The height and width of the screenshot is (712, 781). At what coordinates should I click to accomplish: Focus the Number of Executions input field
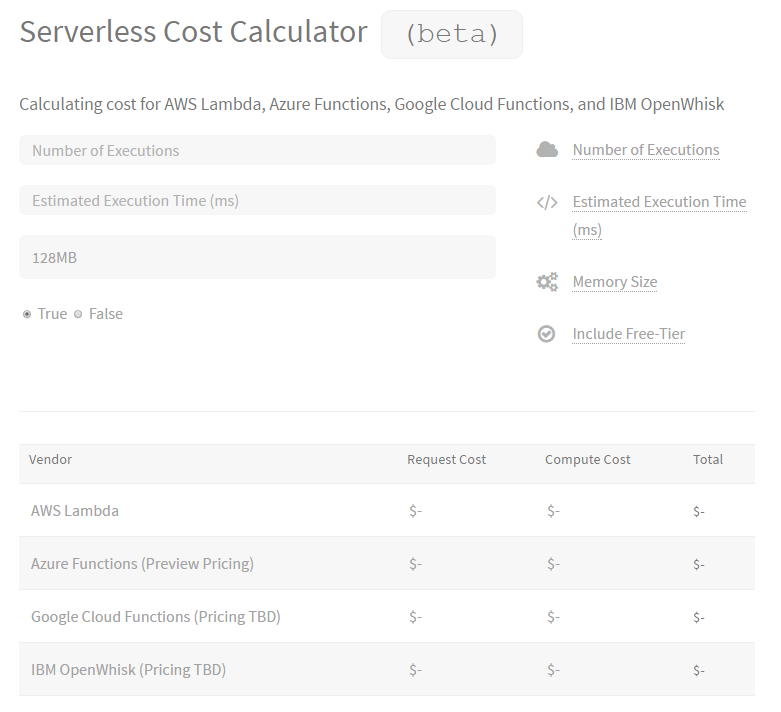(x=257, y=150)
